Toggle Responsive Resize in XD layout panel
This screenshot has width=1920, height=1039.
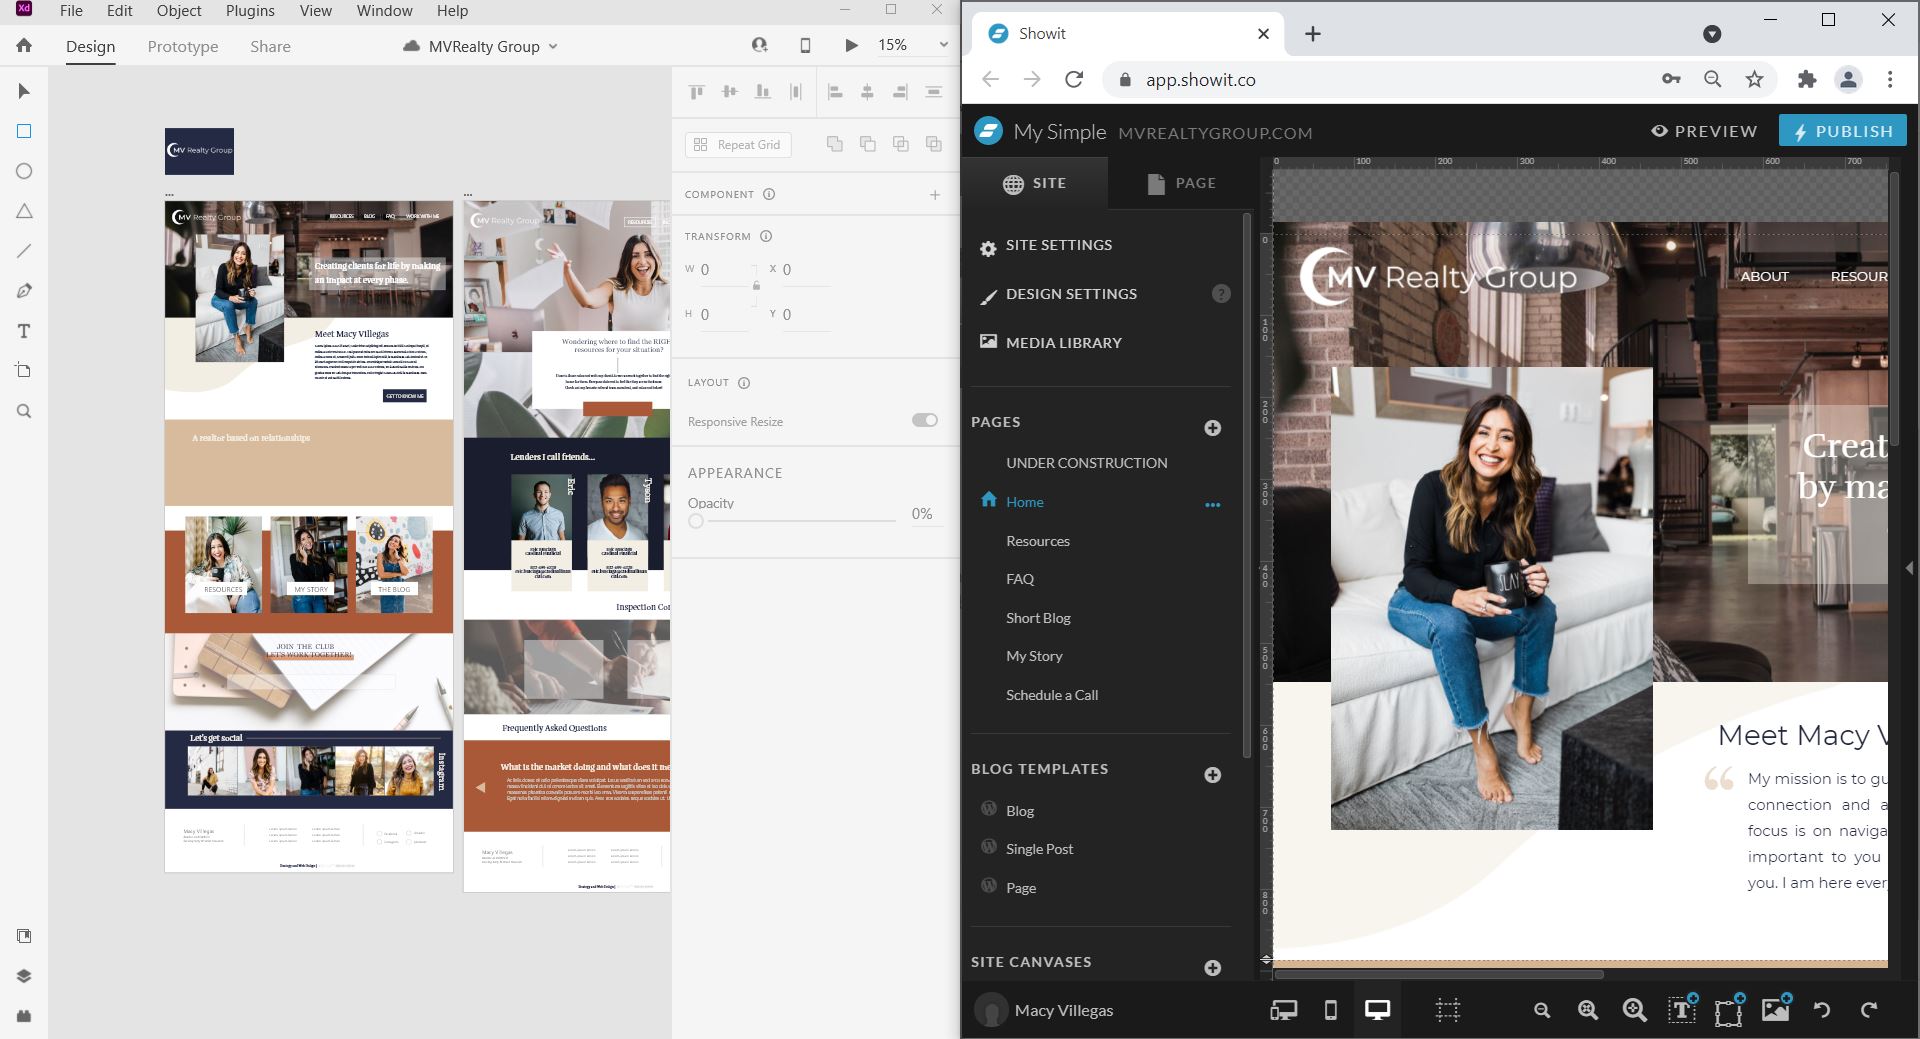point(923,420)
